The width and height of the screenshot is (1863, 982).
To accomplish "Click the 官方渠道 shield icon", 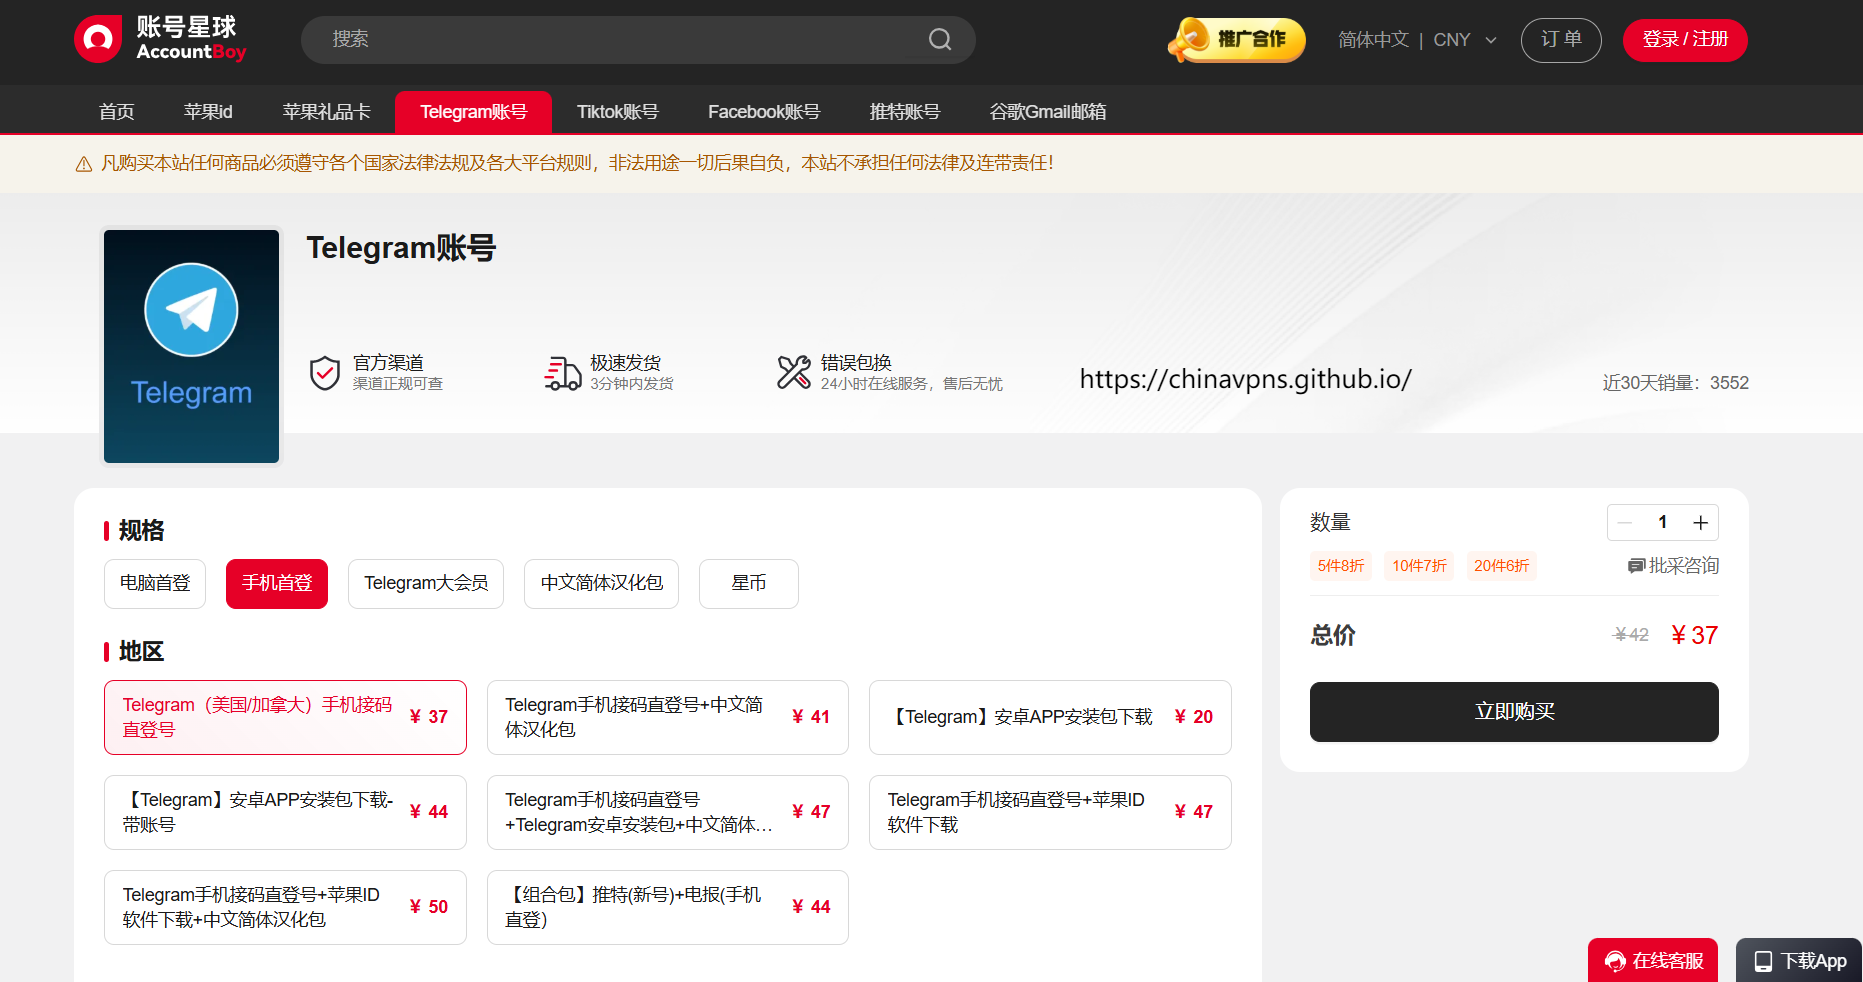I will (x=325, y=373).
